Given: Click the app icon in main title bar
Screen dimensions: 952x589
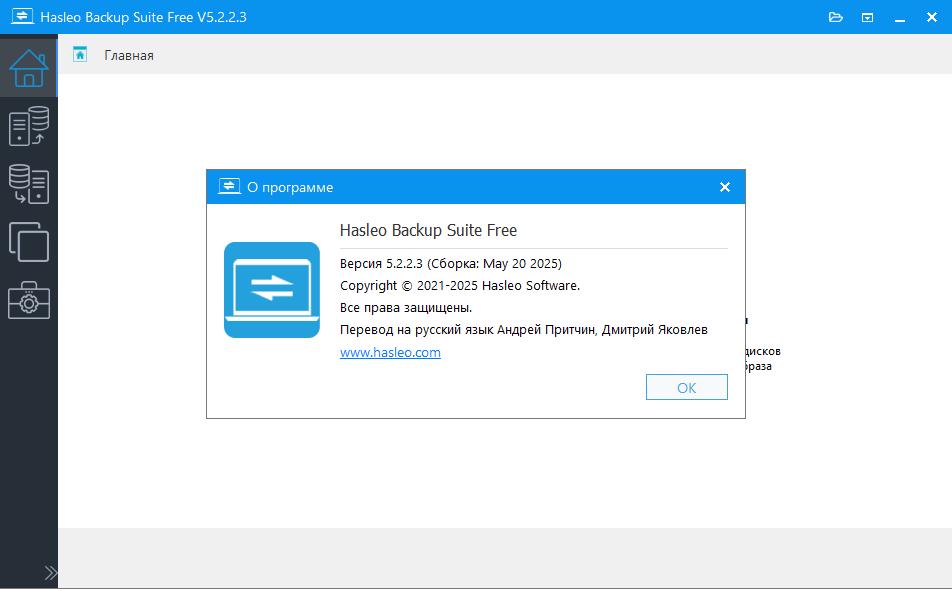Looking at the screenshot, I should coord(22,16).
